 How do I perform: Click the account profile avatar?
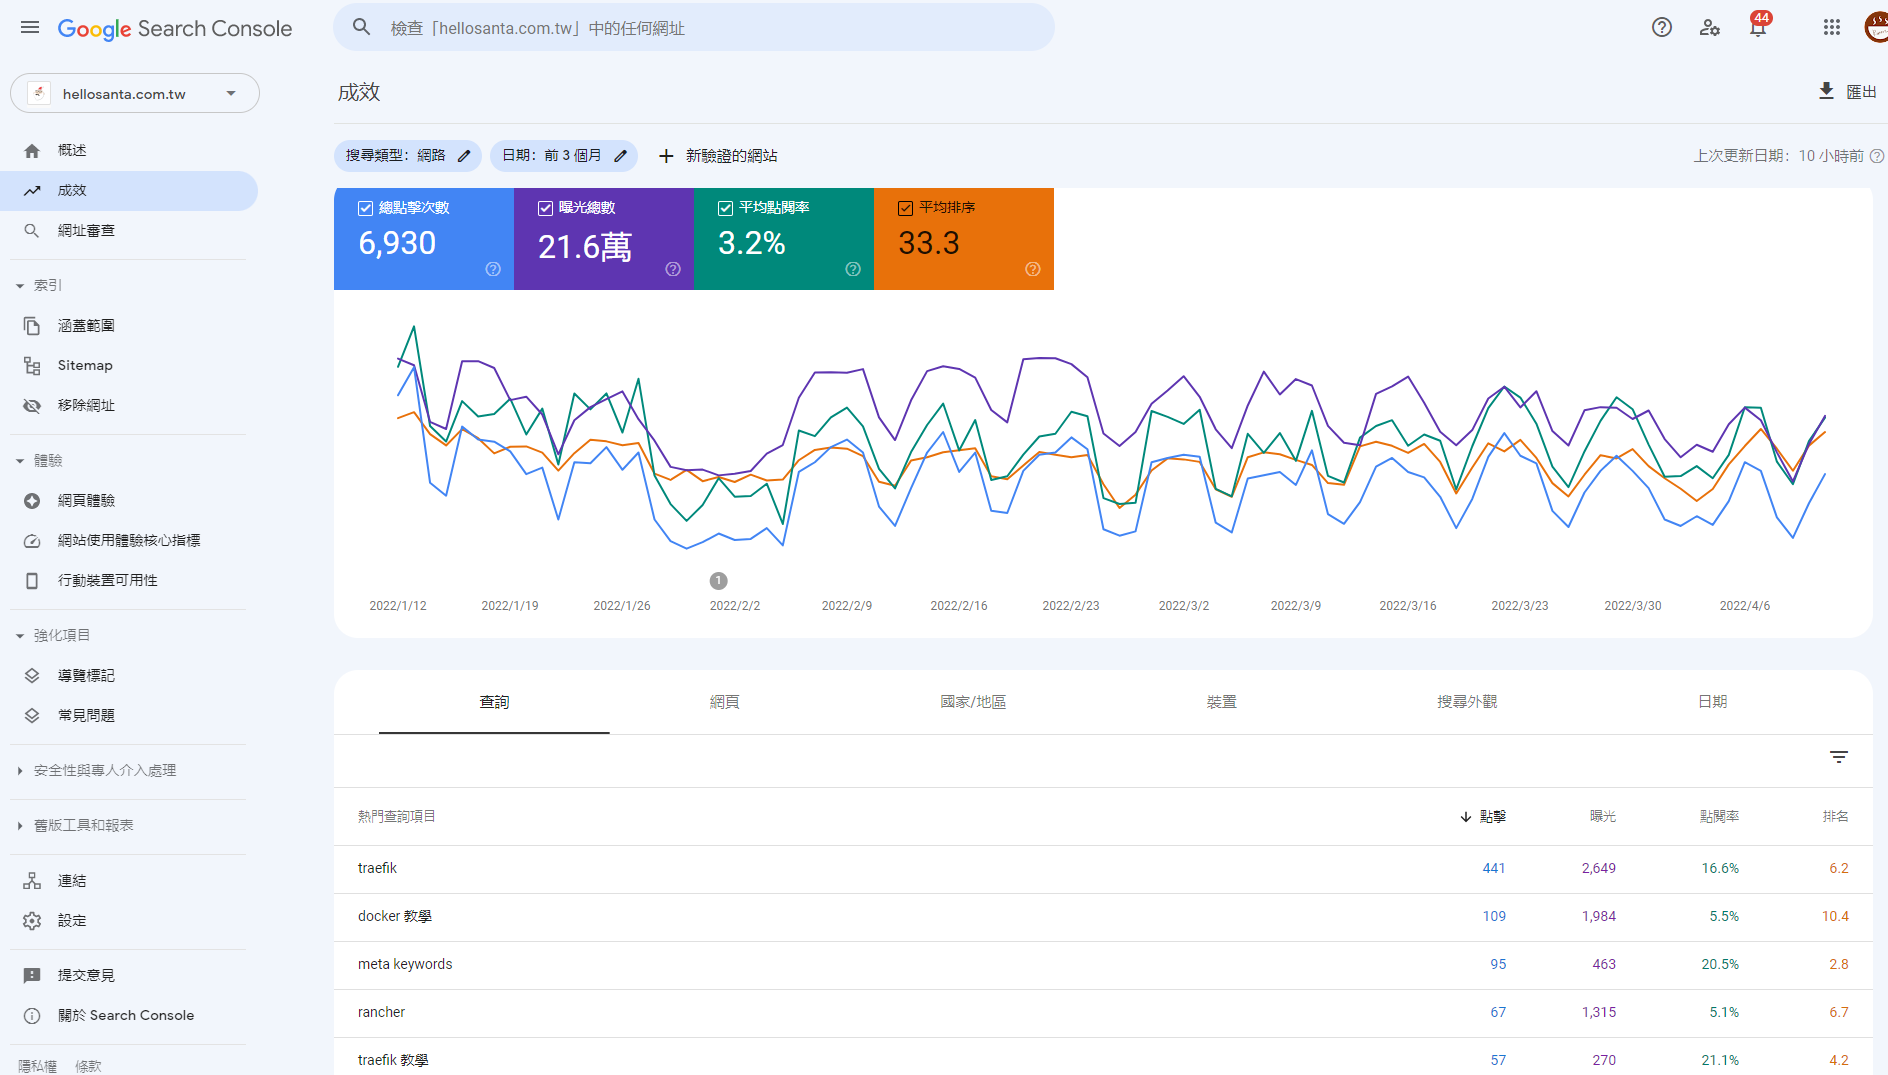1877,28
